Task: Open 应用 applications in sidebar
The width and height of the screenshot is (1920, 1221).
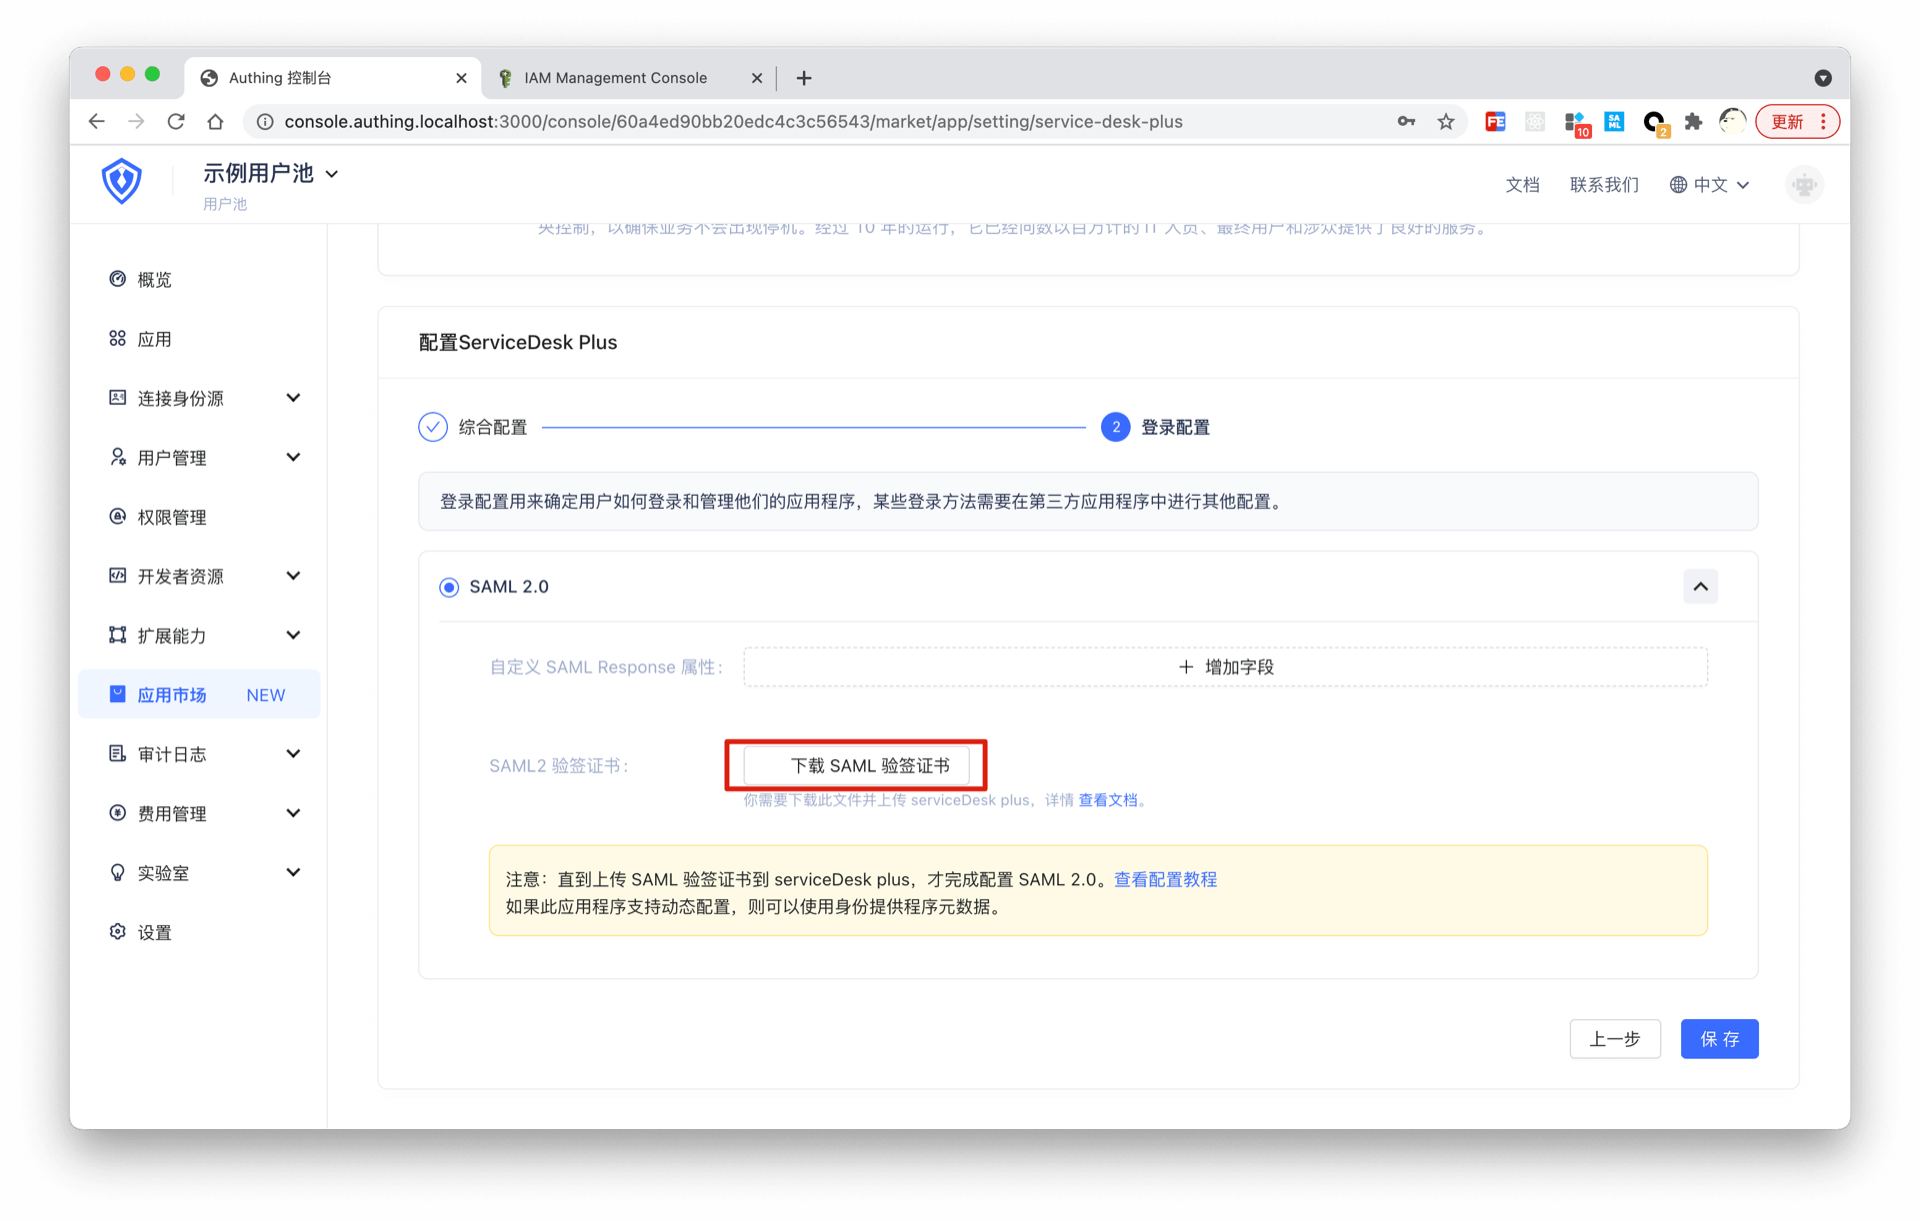Action: (154, 339)
